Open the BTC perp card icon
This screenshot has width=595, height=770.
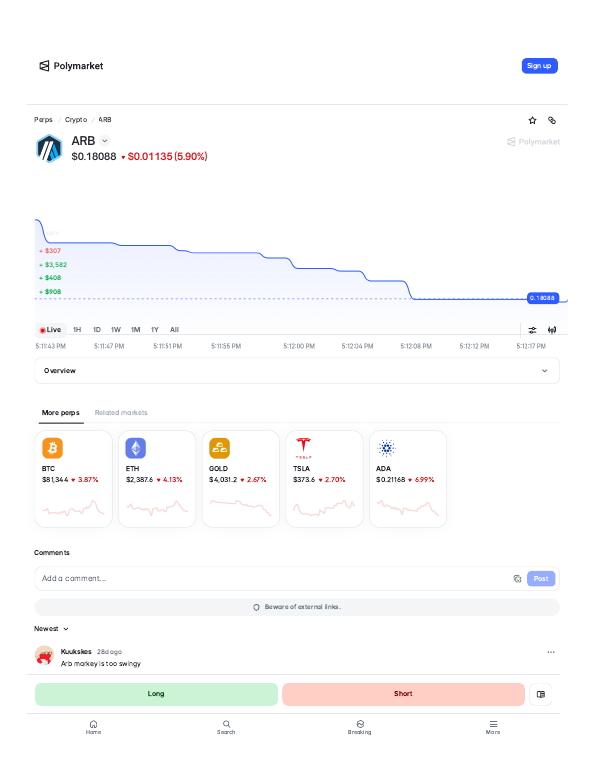53,448
